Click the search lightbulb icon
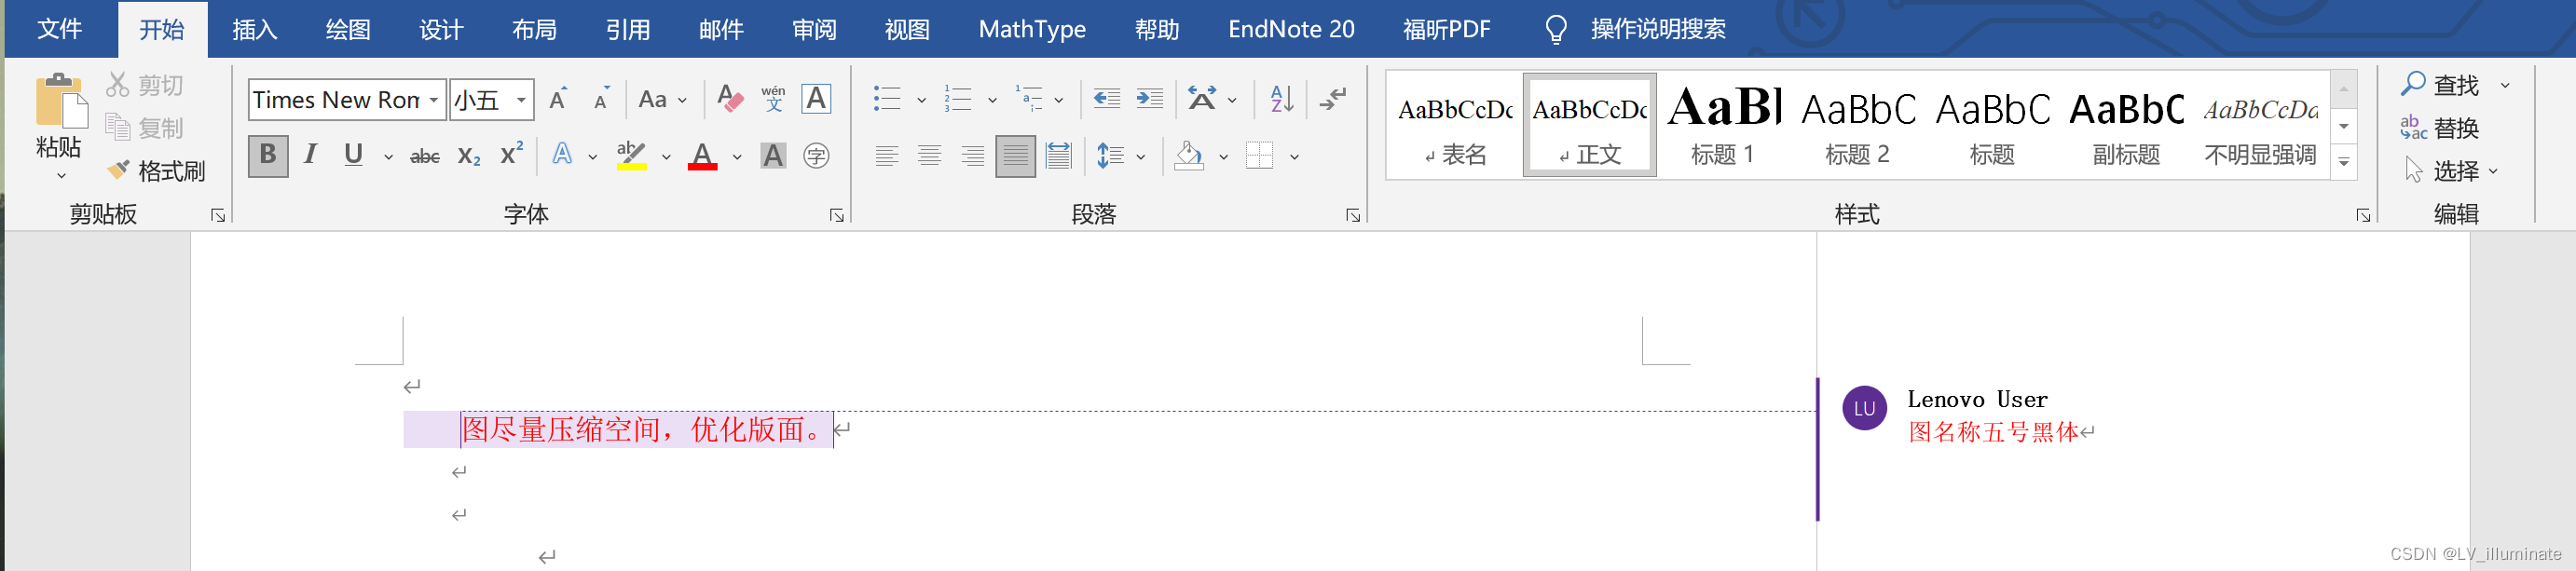 (1556, 29)
